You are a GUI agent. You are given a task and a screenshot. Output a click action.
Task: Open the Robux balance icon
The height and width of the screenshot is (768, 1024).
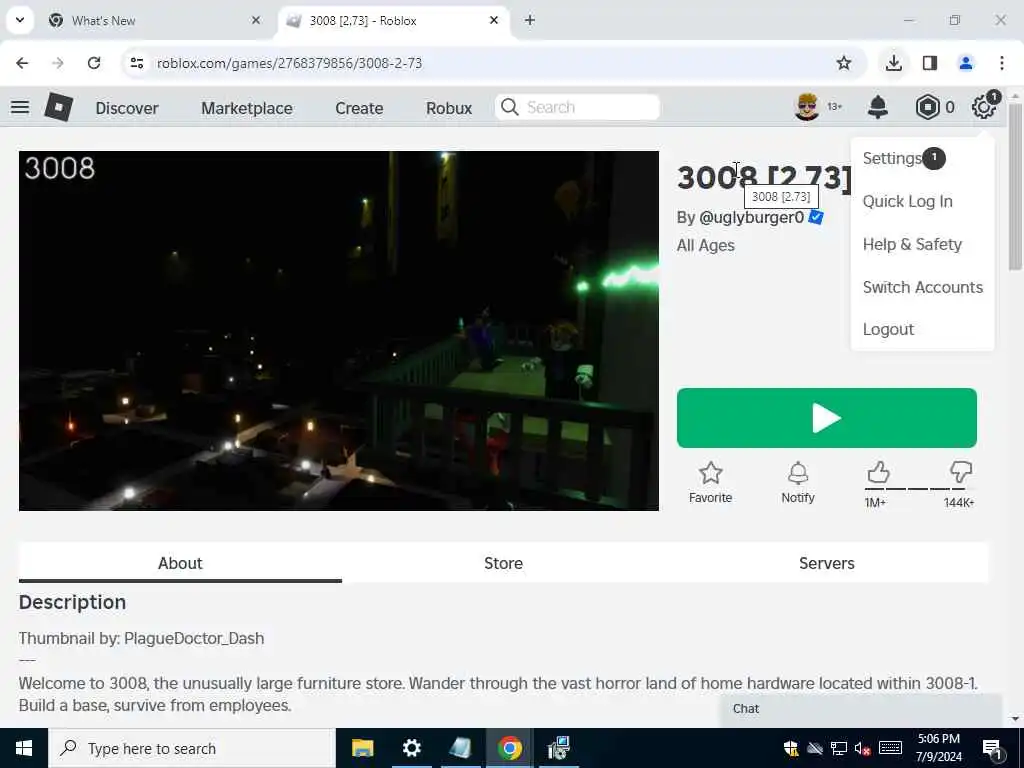927,107
